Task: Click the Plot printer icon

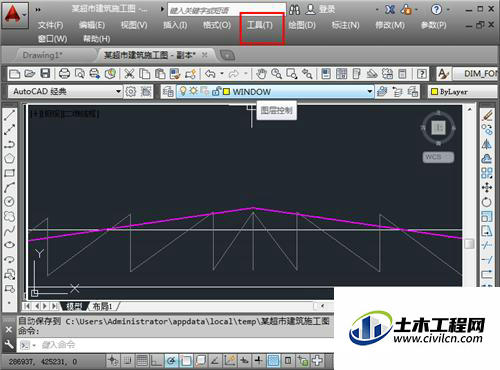Action: [x=64, y=74]
